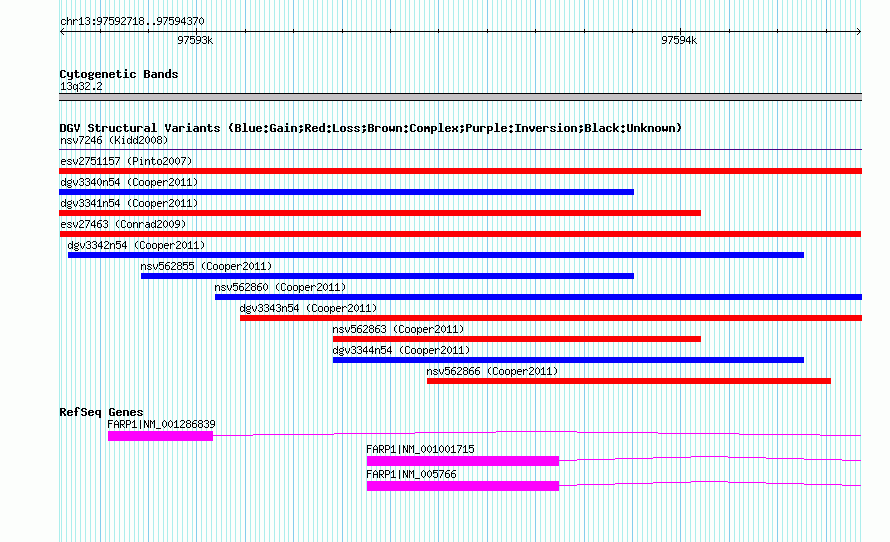Click the dgv3340n54 (Cooper2011) label
The image size is (890, 542).
pyautogui.click(x=129, y=182)
